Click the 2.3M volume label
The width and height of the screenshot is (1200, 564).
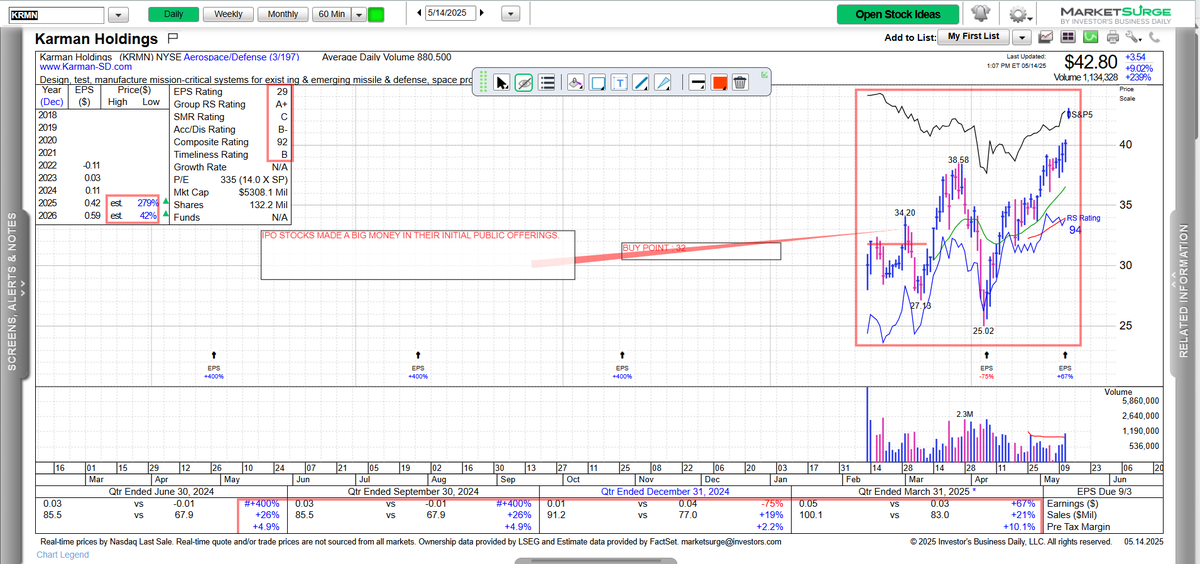pos(965,413)
